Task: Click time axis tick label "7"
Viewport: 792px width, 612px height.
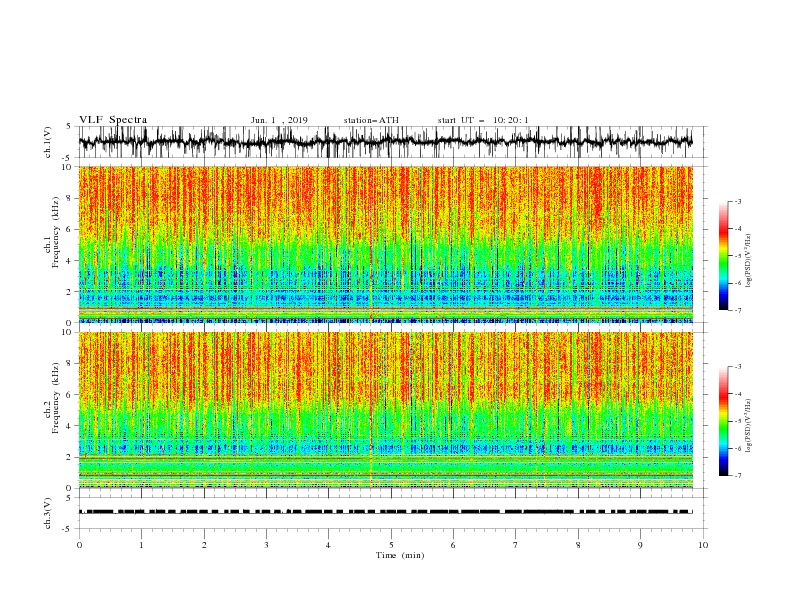Action: [516, 545]
